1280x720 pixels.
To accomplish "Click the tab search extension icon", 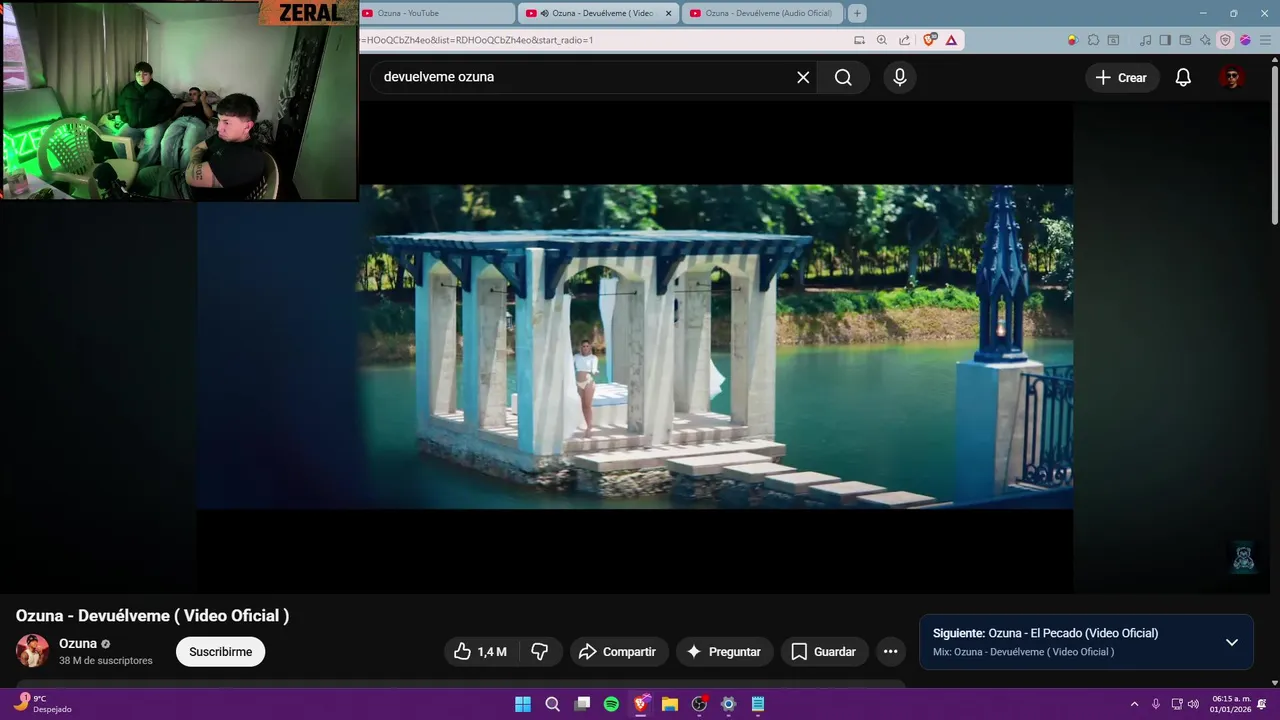I will (x=1113, y=40).
